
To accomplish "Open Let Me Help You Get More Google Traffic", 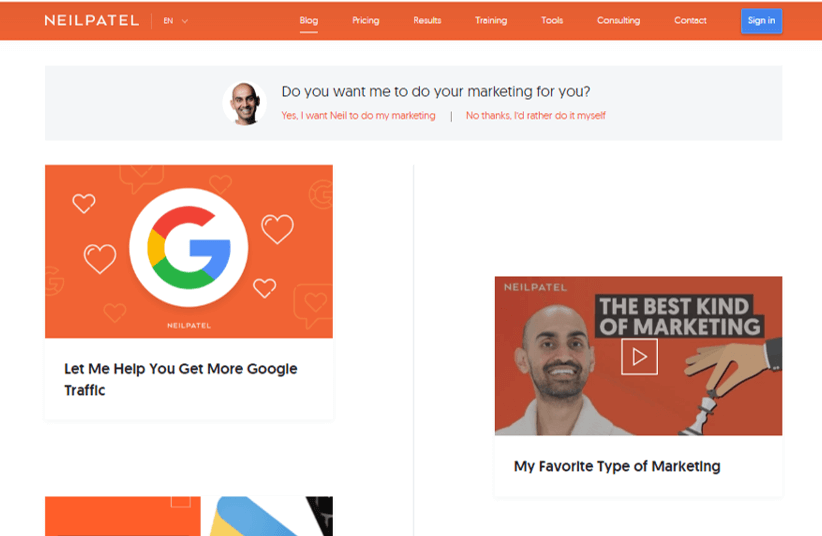I will (180, 379).
